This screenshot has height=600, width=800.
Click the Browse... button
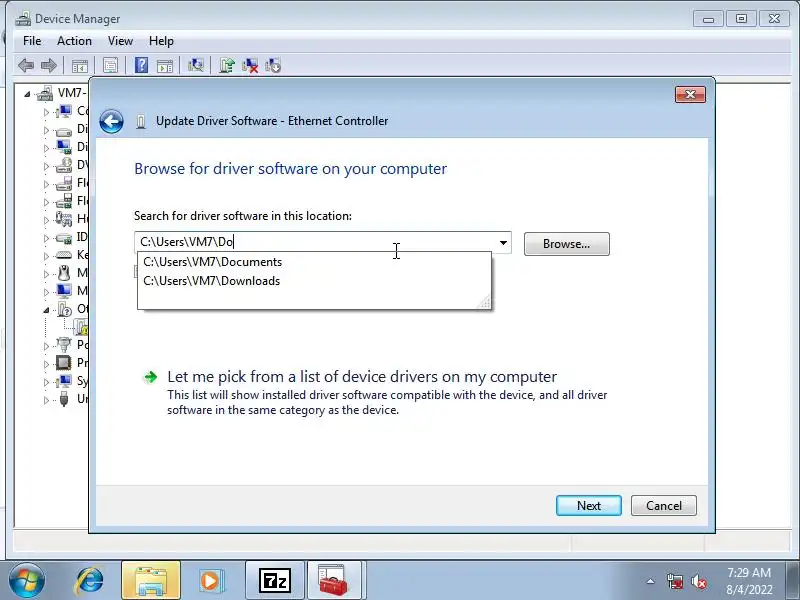coord(566,244)
